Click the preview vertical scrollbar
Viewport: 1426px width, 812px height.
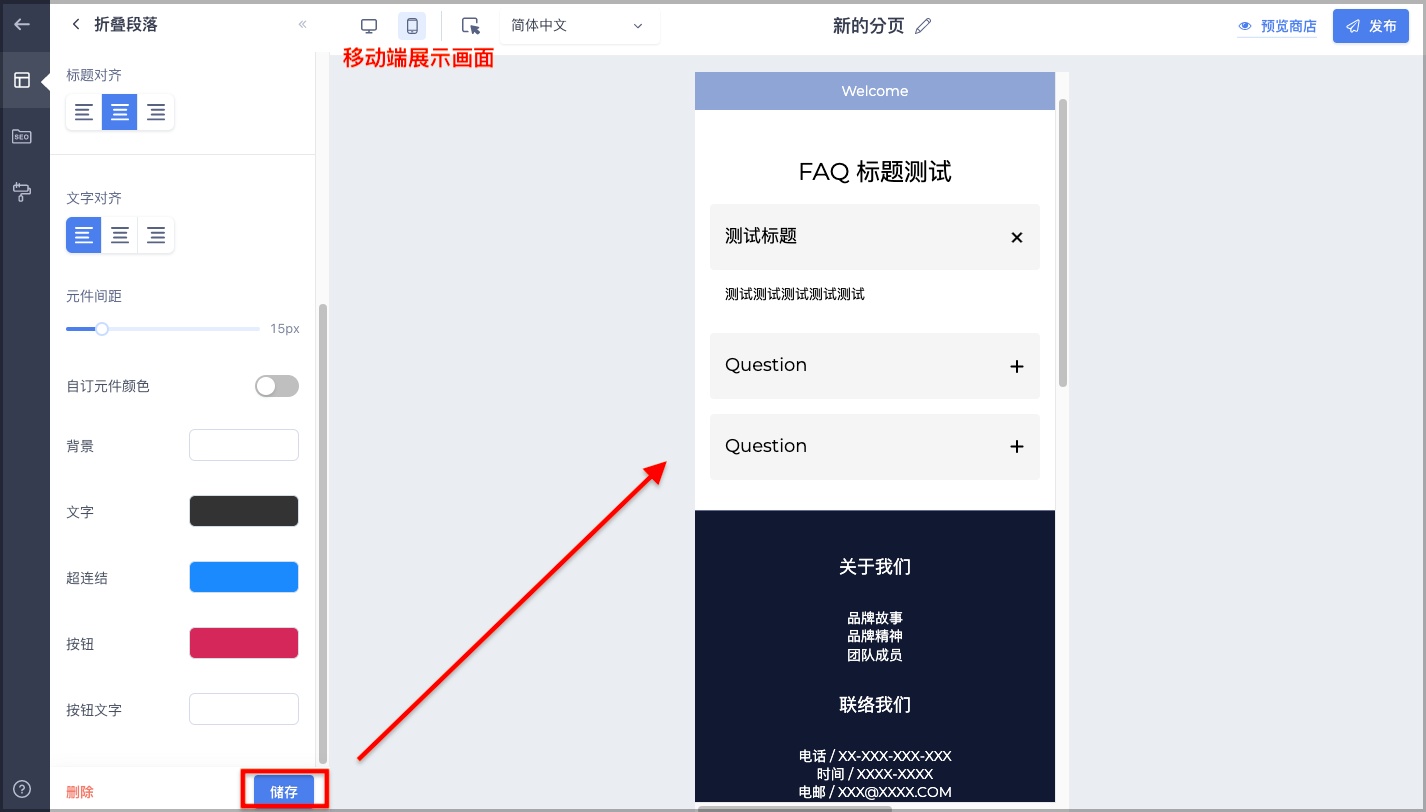pyautogui.click(x=1063, y=243)
